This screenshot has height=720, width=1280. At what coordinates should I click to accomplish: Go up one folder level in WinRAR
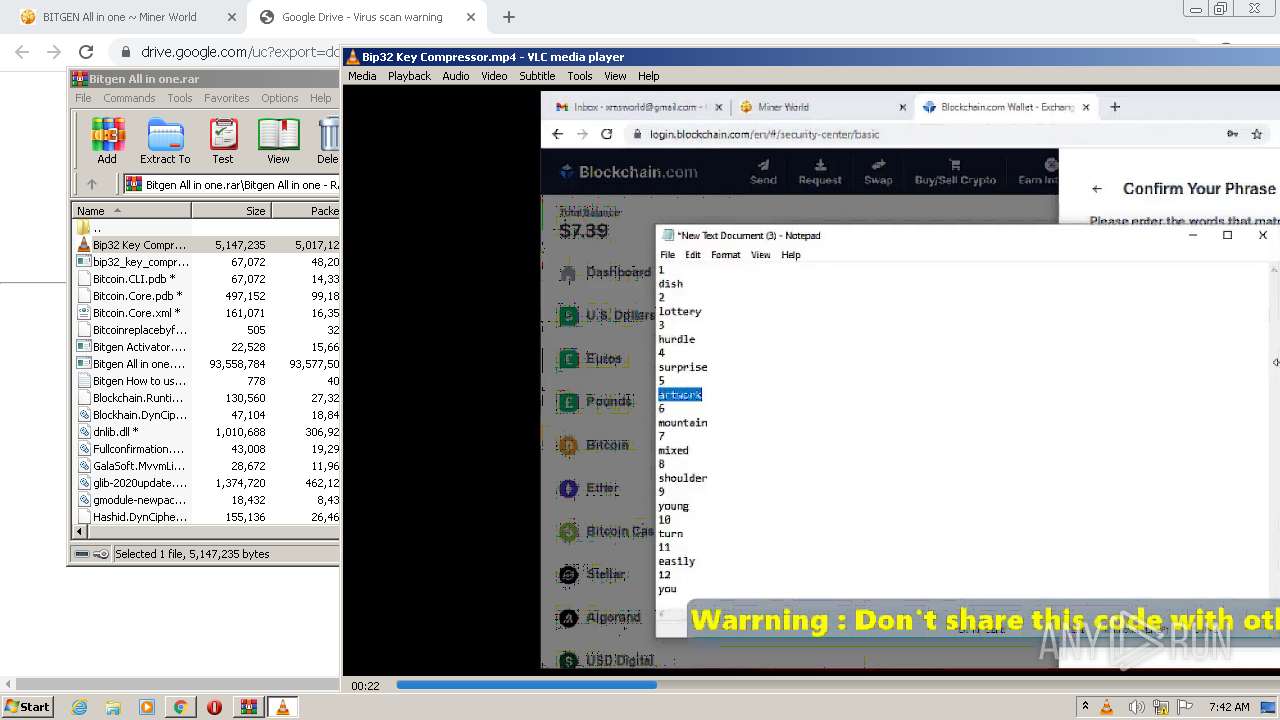pyautogui.click(x=92, y=184)
